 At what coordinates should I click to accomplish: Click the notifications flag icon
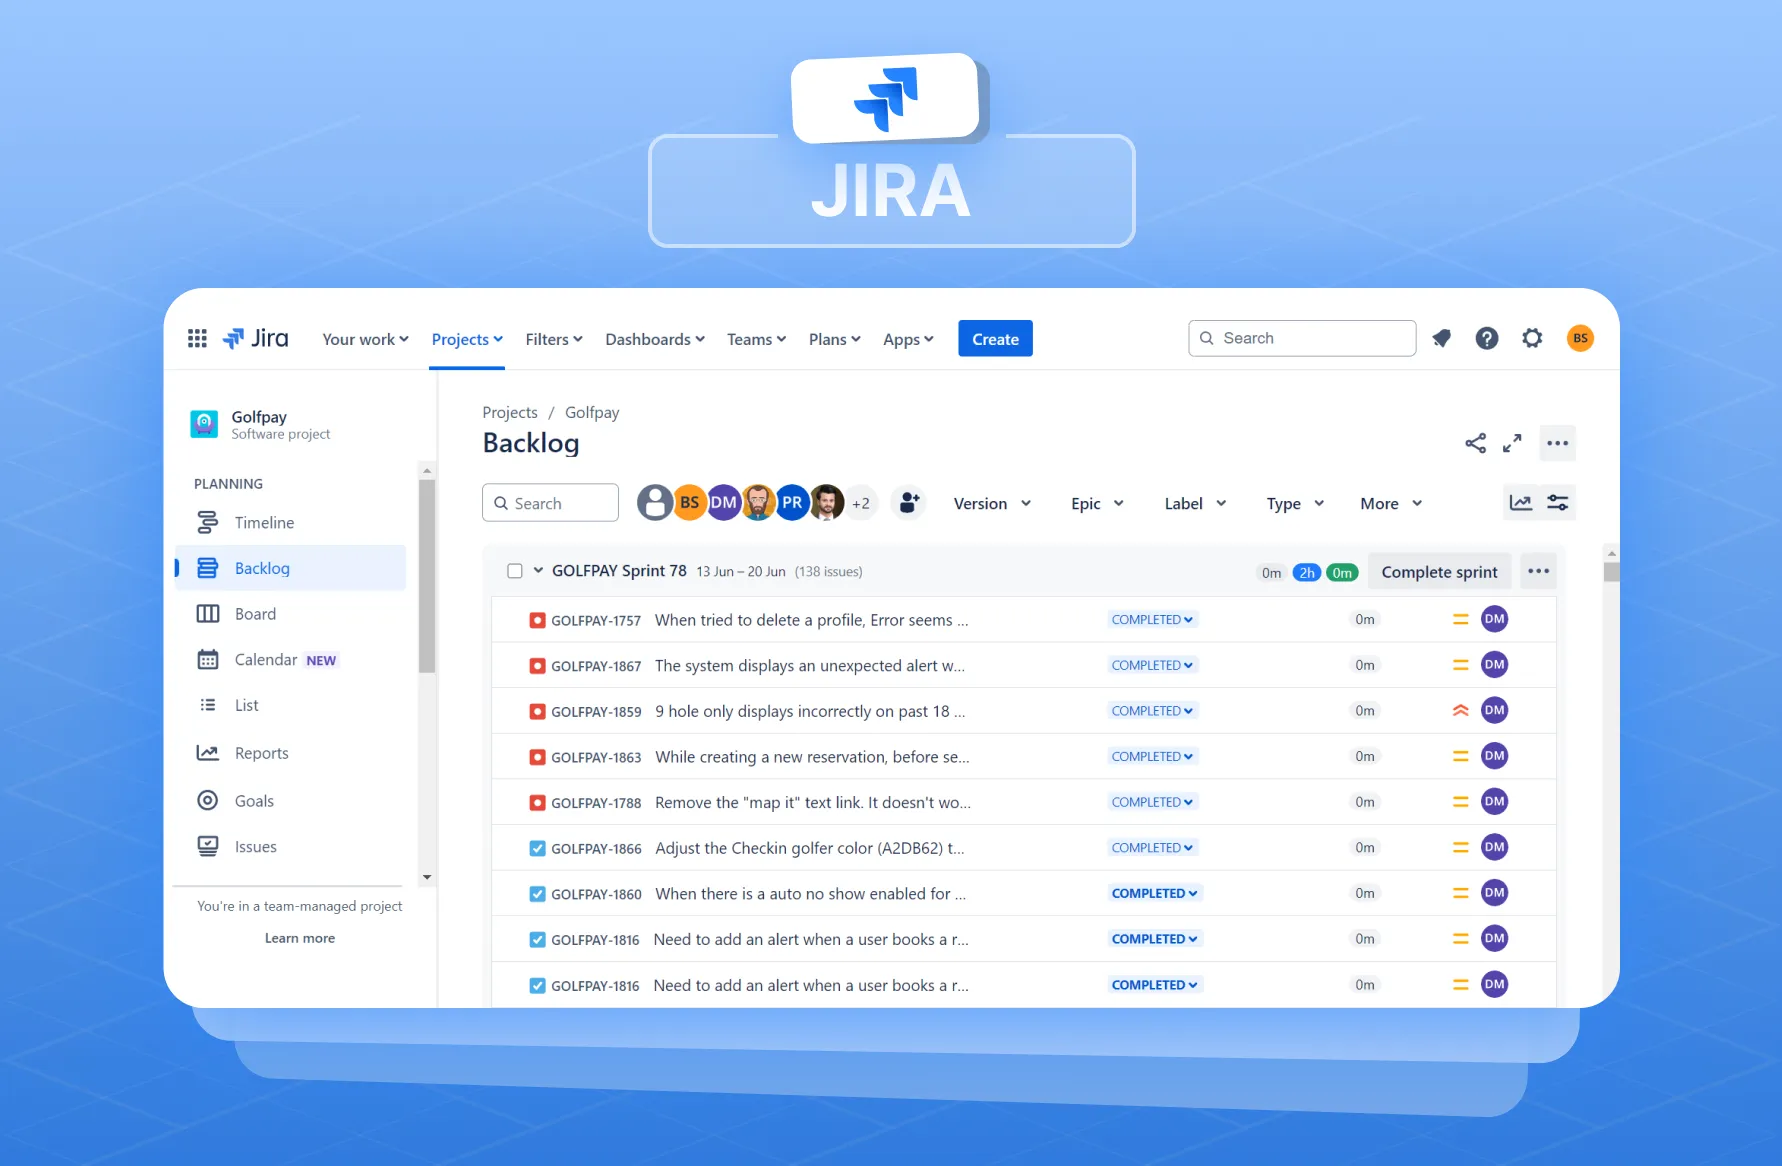point(1441,338)
